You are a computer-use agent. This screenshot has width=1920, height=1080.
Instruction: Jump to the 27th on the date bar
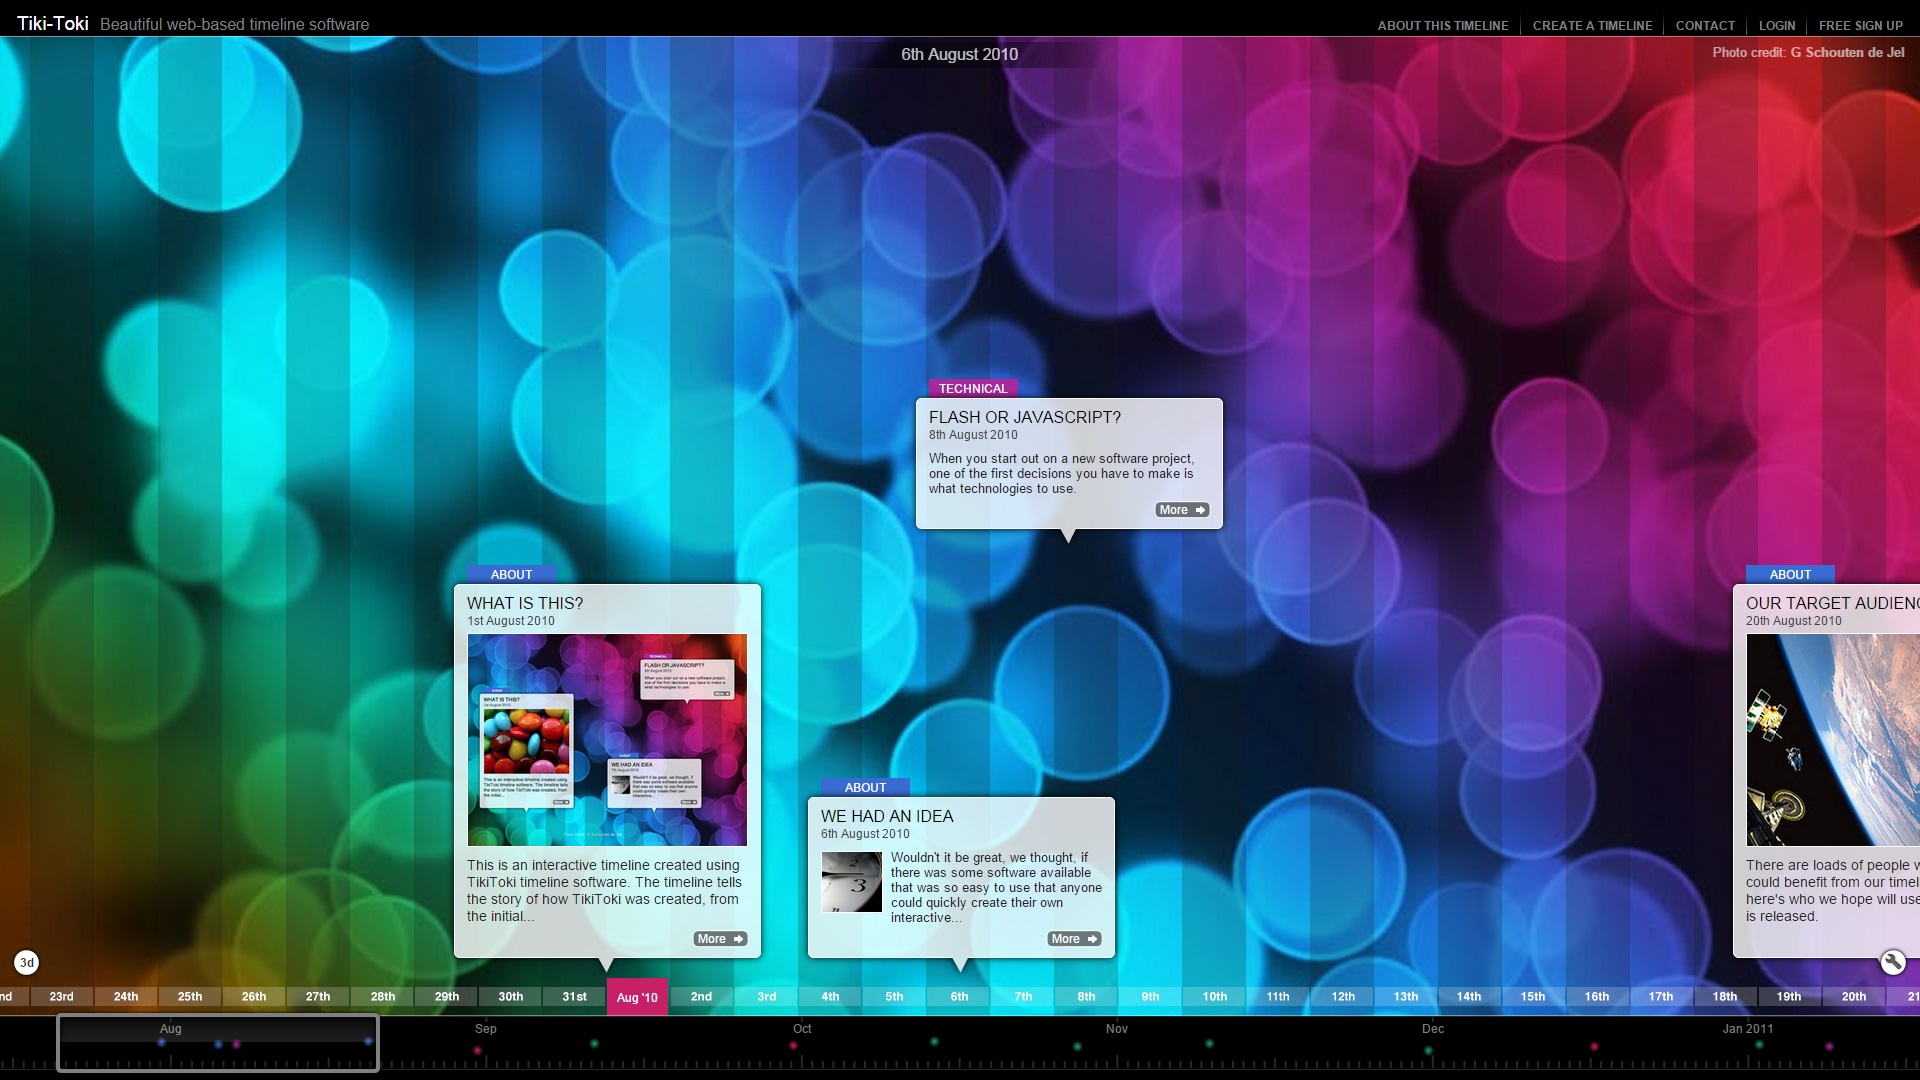click(x=318, y=996)
